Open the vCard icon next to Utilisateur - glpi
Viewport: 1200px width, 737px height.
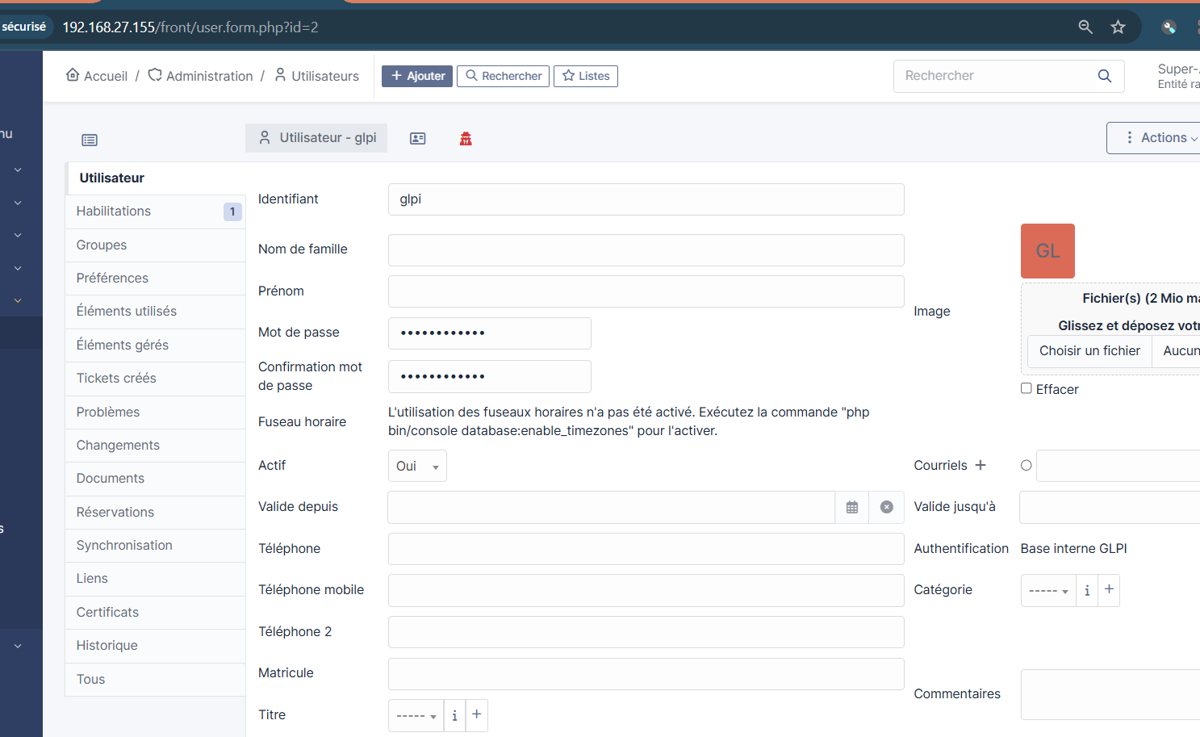418,138
